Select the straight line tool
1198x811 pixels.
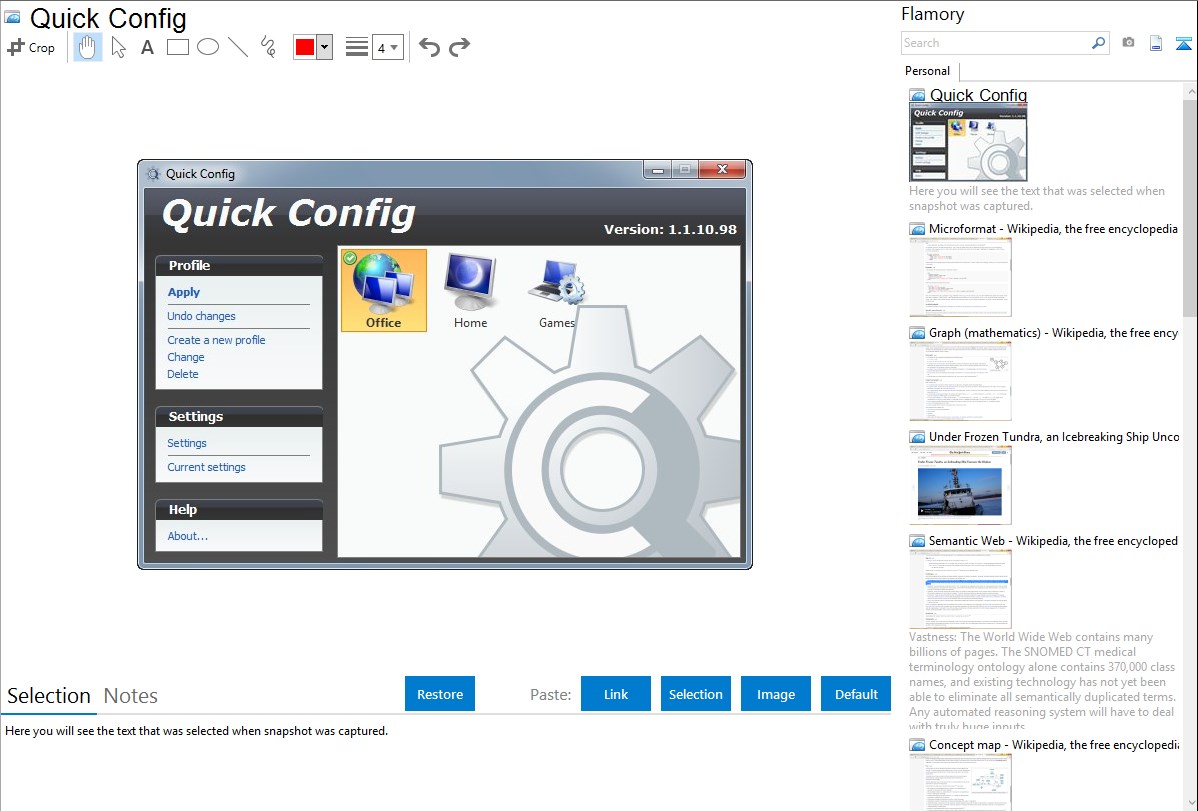tap(238, 47)
